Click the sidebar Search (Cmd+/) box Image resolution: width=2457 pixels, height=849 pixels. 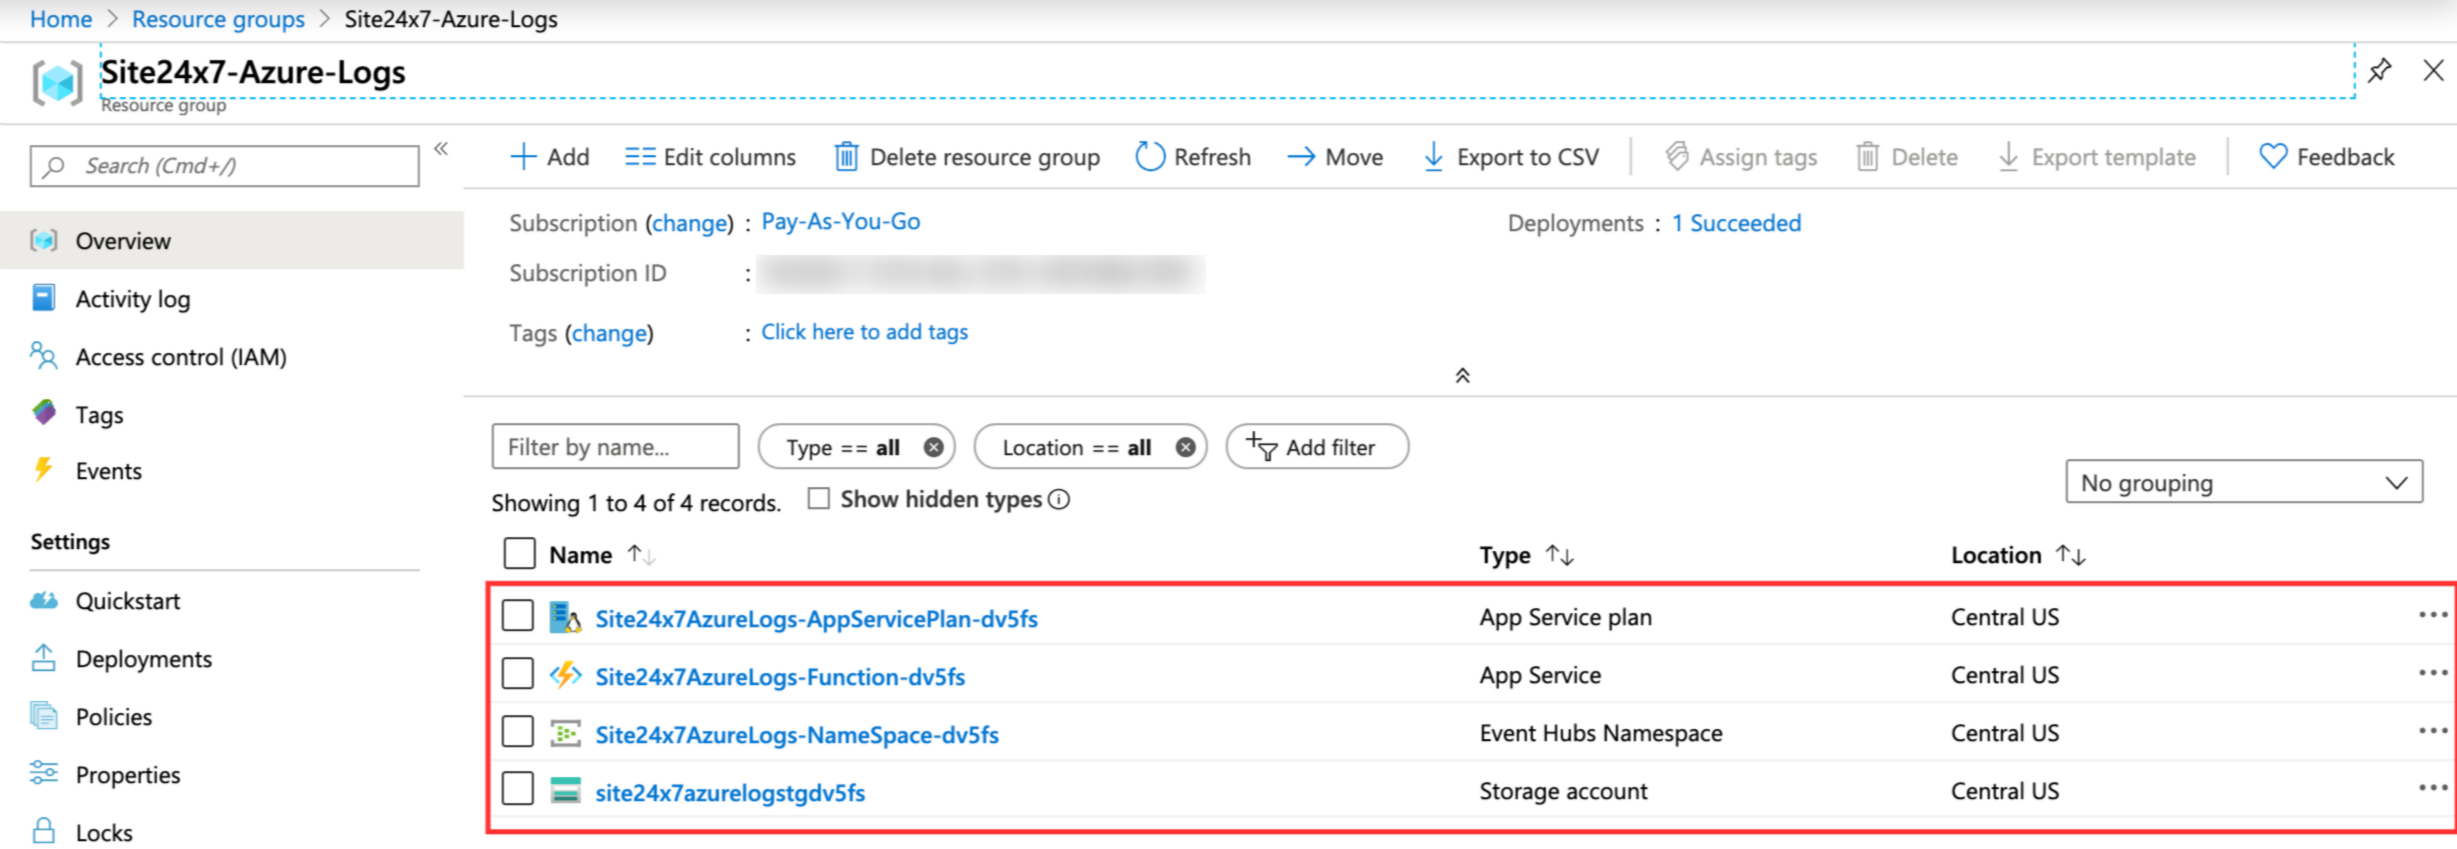[x=225, y=166]
